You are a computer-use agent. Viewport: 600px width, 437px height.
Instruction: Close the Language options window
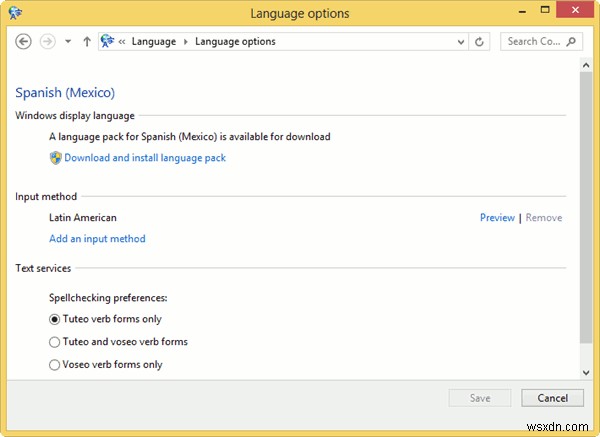coord(575,10)
